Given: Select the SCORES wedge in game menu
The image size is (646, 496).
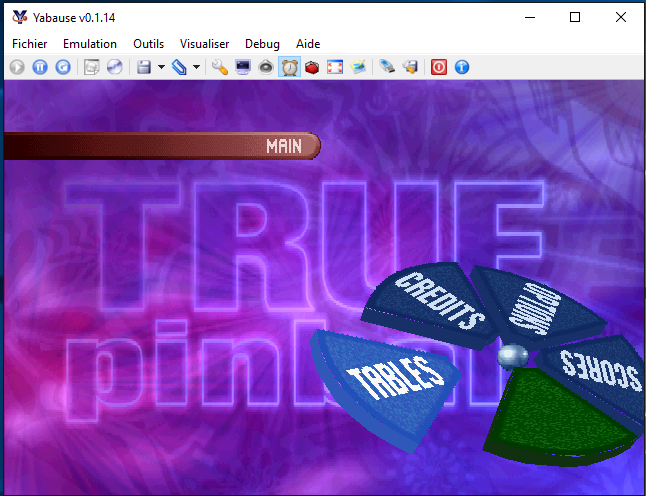Looking at the screenshot, I should 599,371.
